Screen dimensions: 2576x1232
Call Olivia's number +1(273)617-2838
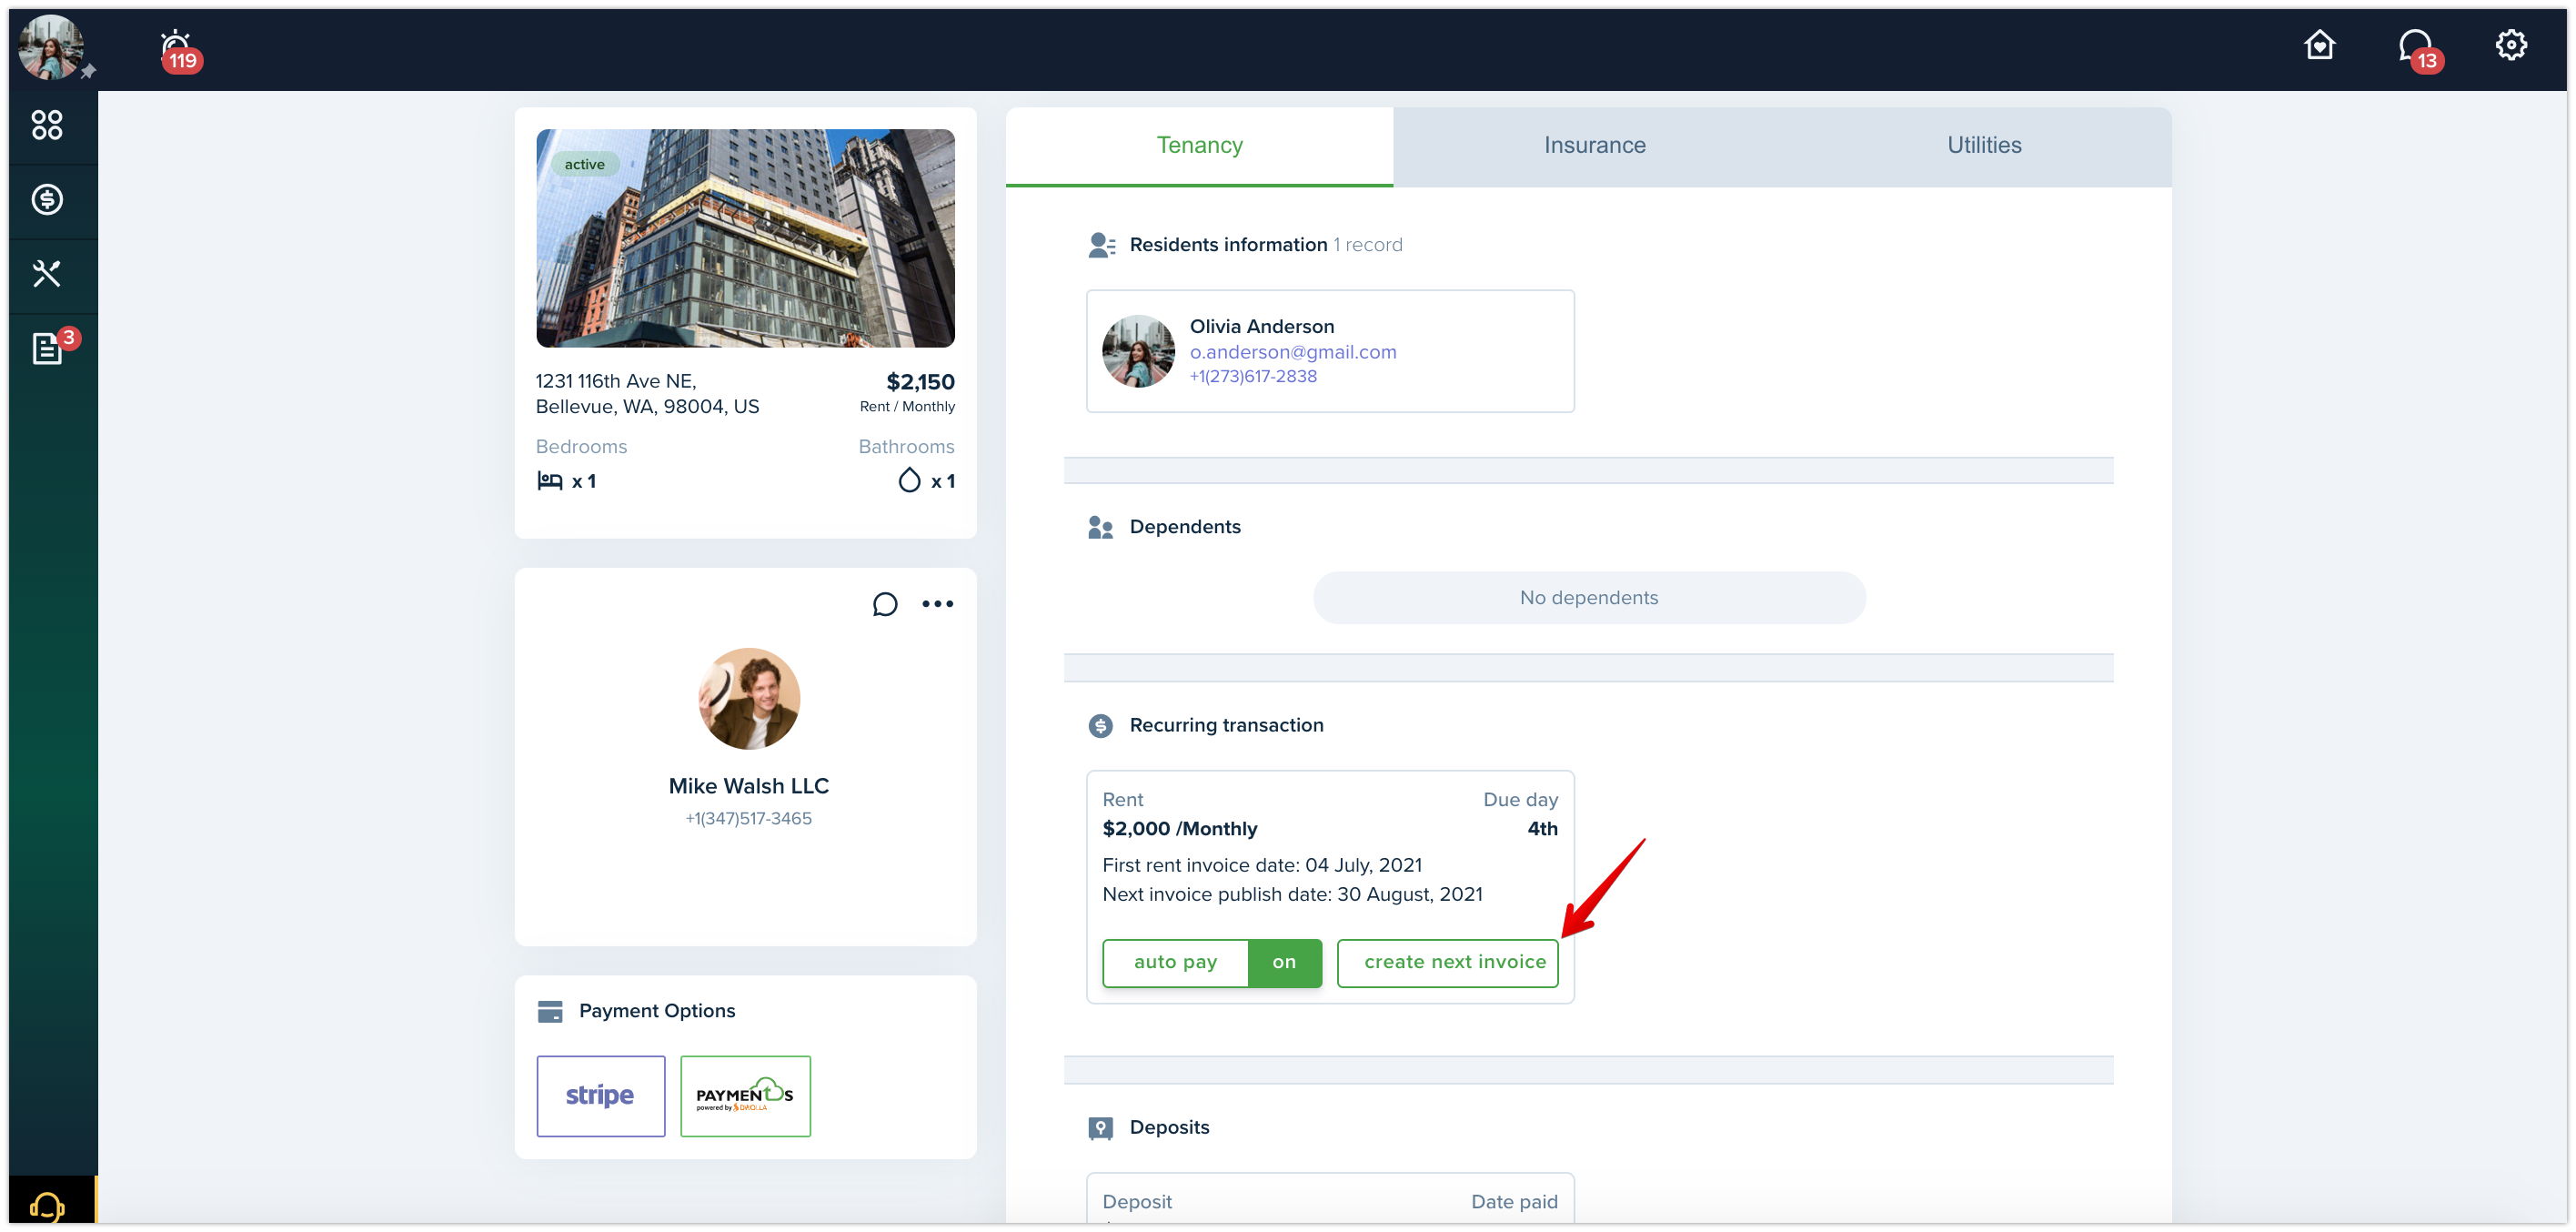point(1253,377)
